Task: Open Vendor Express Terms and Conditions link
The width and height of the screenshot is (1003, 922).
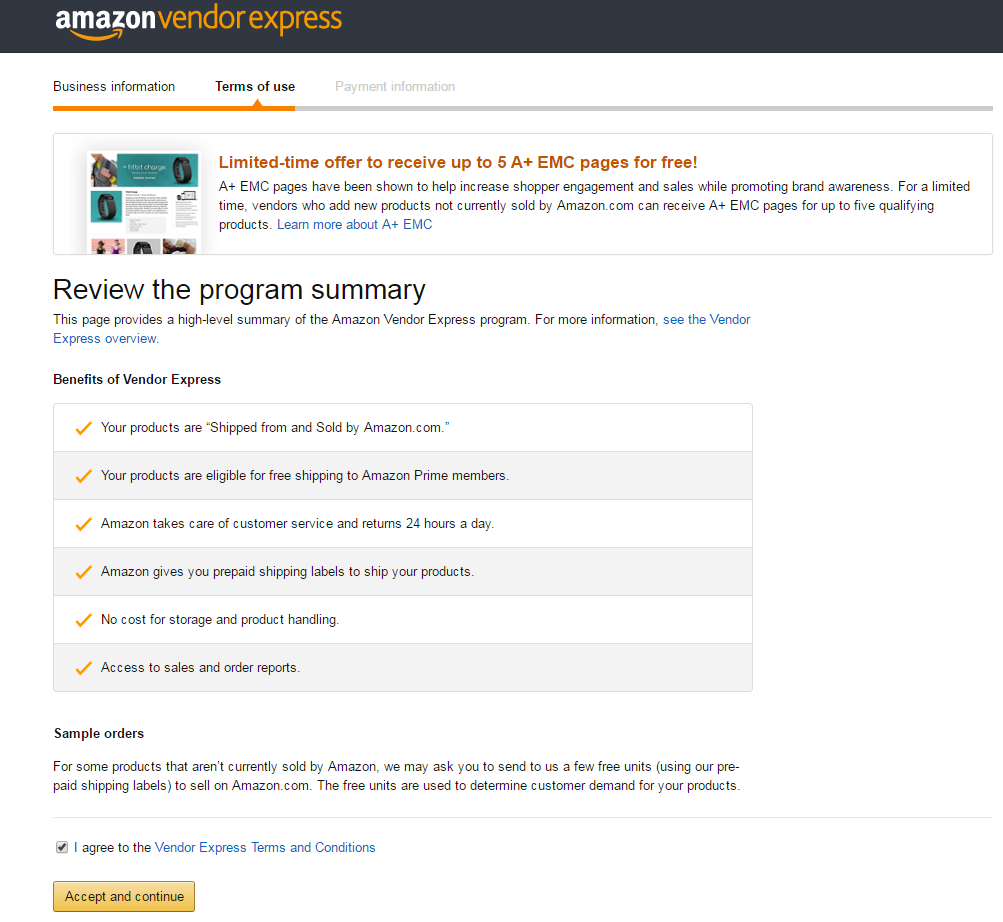Action: [x=265, y=847]
